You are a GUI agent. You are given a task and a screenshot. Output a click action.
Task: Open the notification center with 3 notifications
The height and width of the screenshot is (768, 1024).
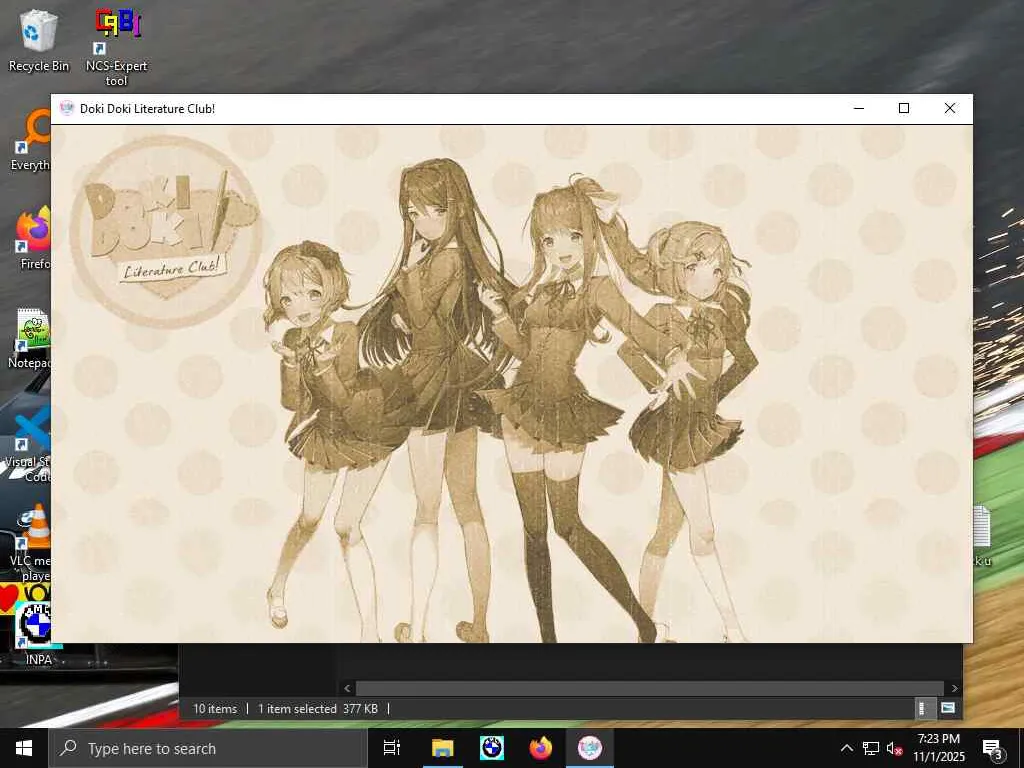tap(993, 749)
